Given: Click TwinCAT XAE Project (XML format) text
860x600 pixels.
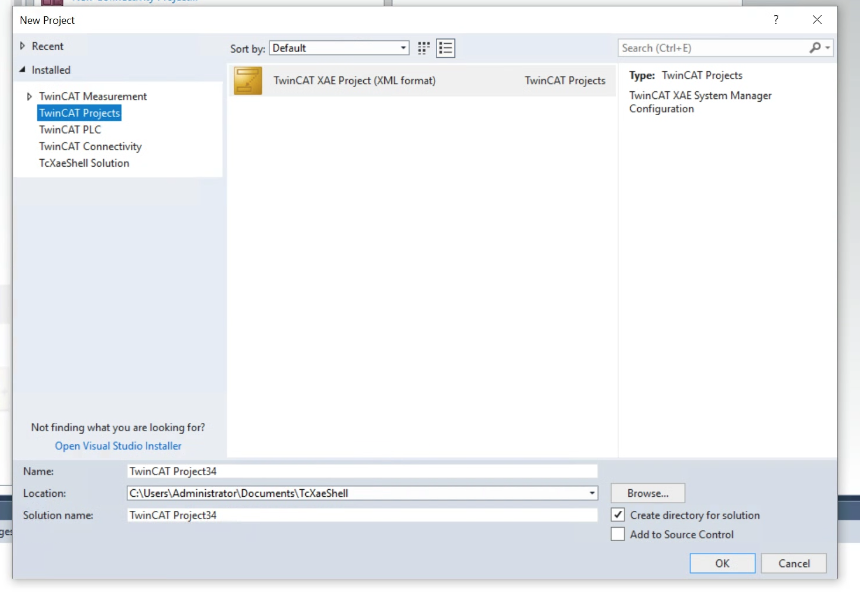Looking at the screenshot, I should click(x=354, y=81).
